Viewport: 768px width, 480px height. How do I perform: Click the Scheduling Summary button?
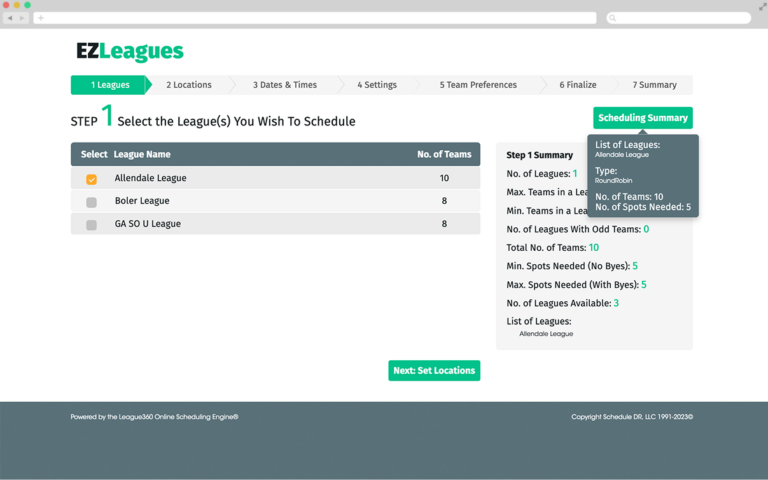(642, 118)
